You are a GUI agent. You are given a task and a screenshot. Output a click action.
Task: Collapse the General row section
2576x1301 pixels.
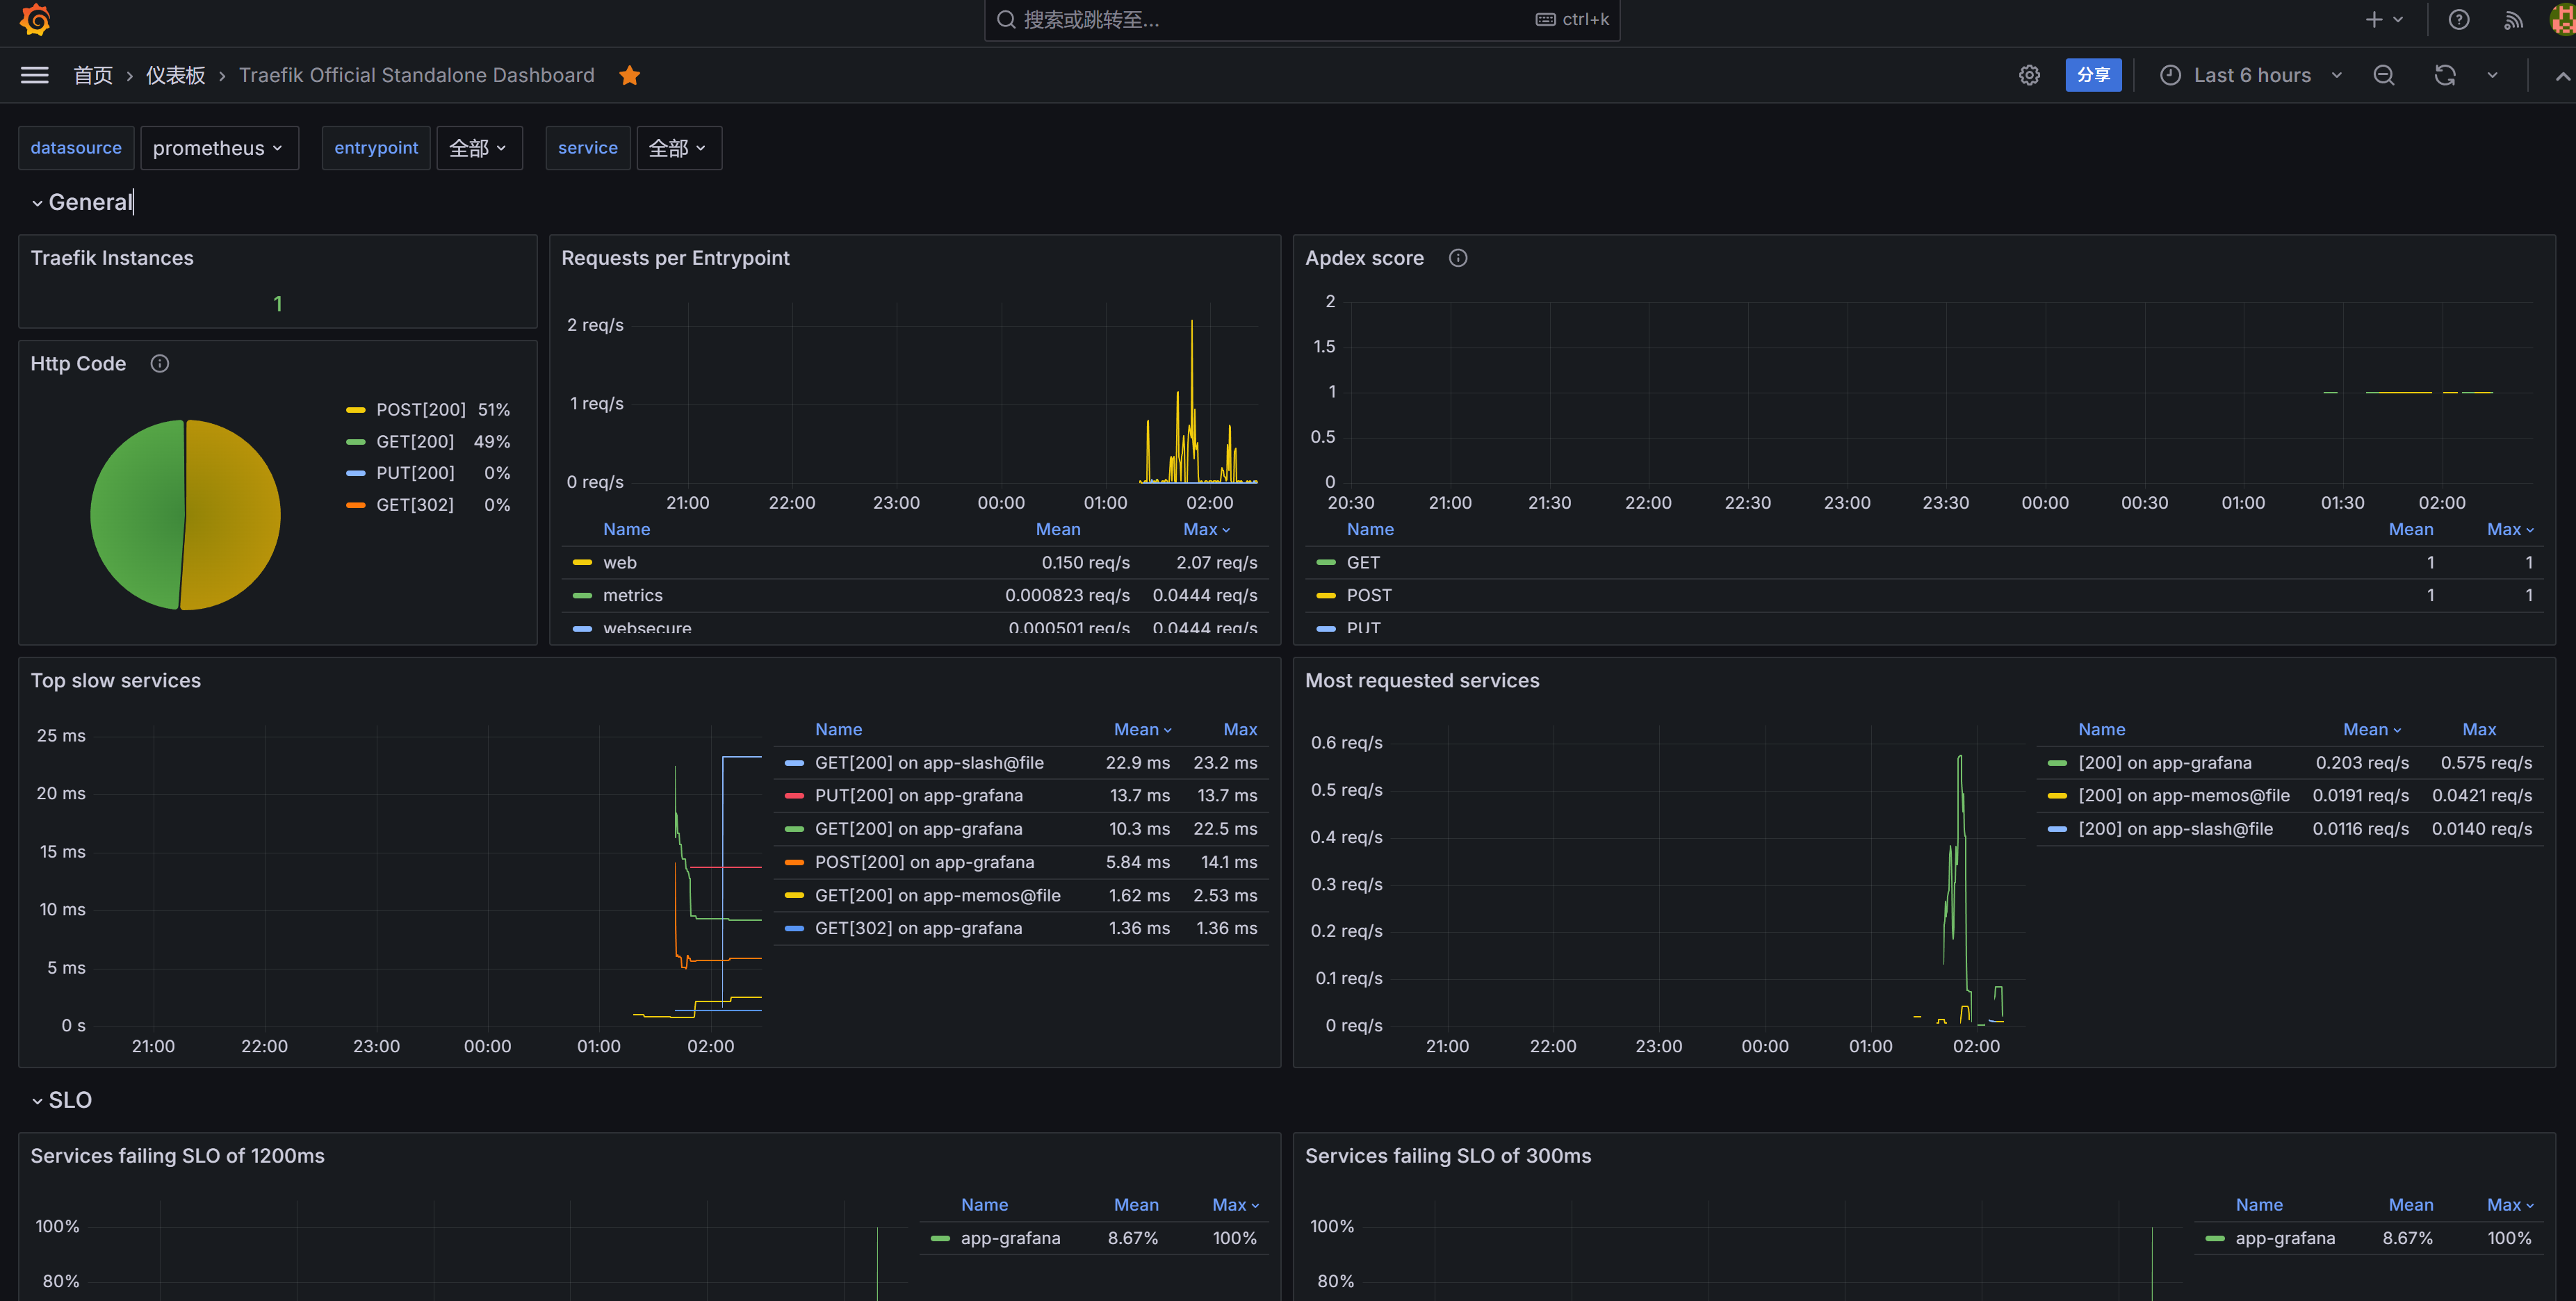click(x=90, y=202)
